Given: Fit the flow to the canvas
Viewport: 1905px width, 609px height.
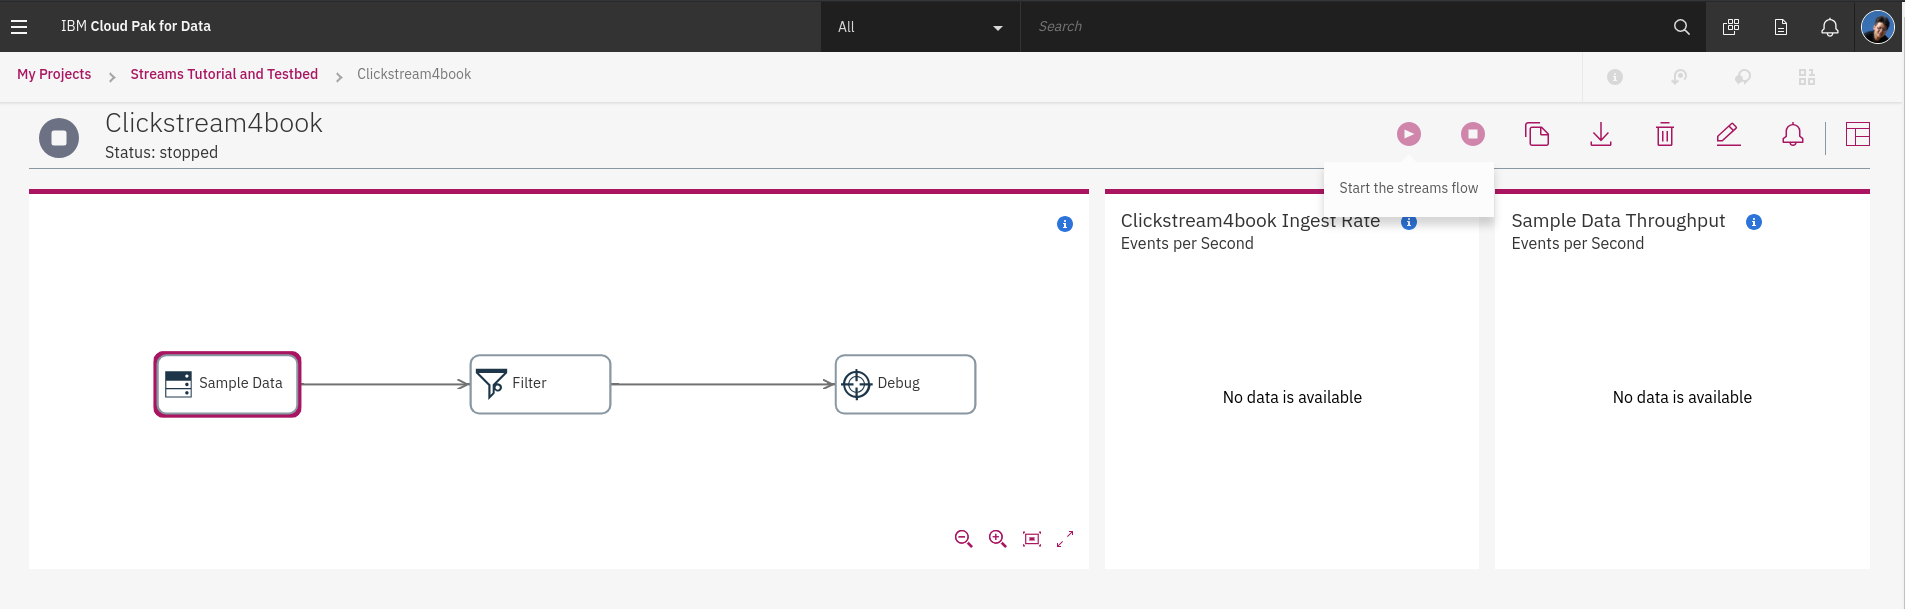Looking at the screenshot, I should point(1032,539).
